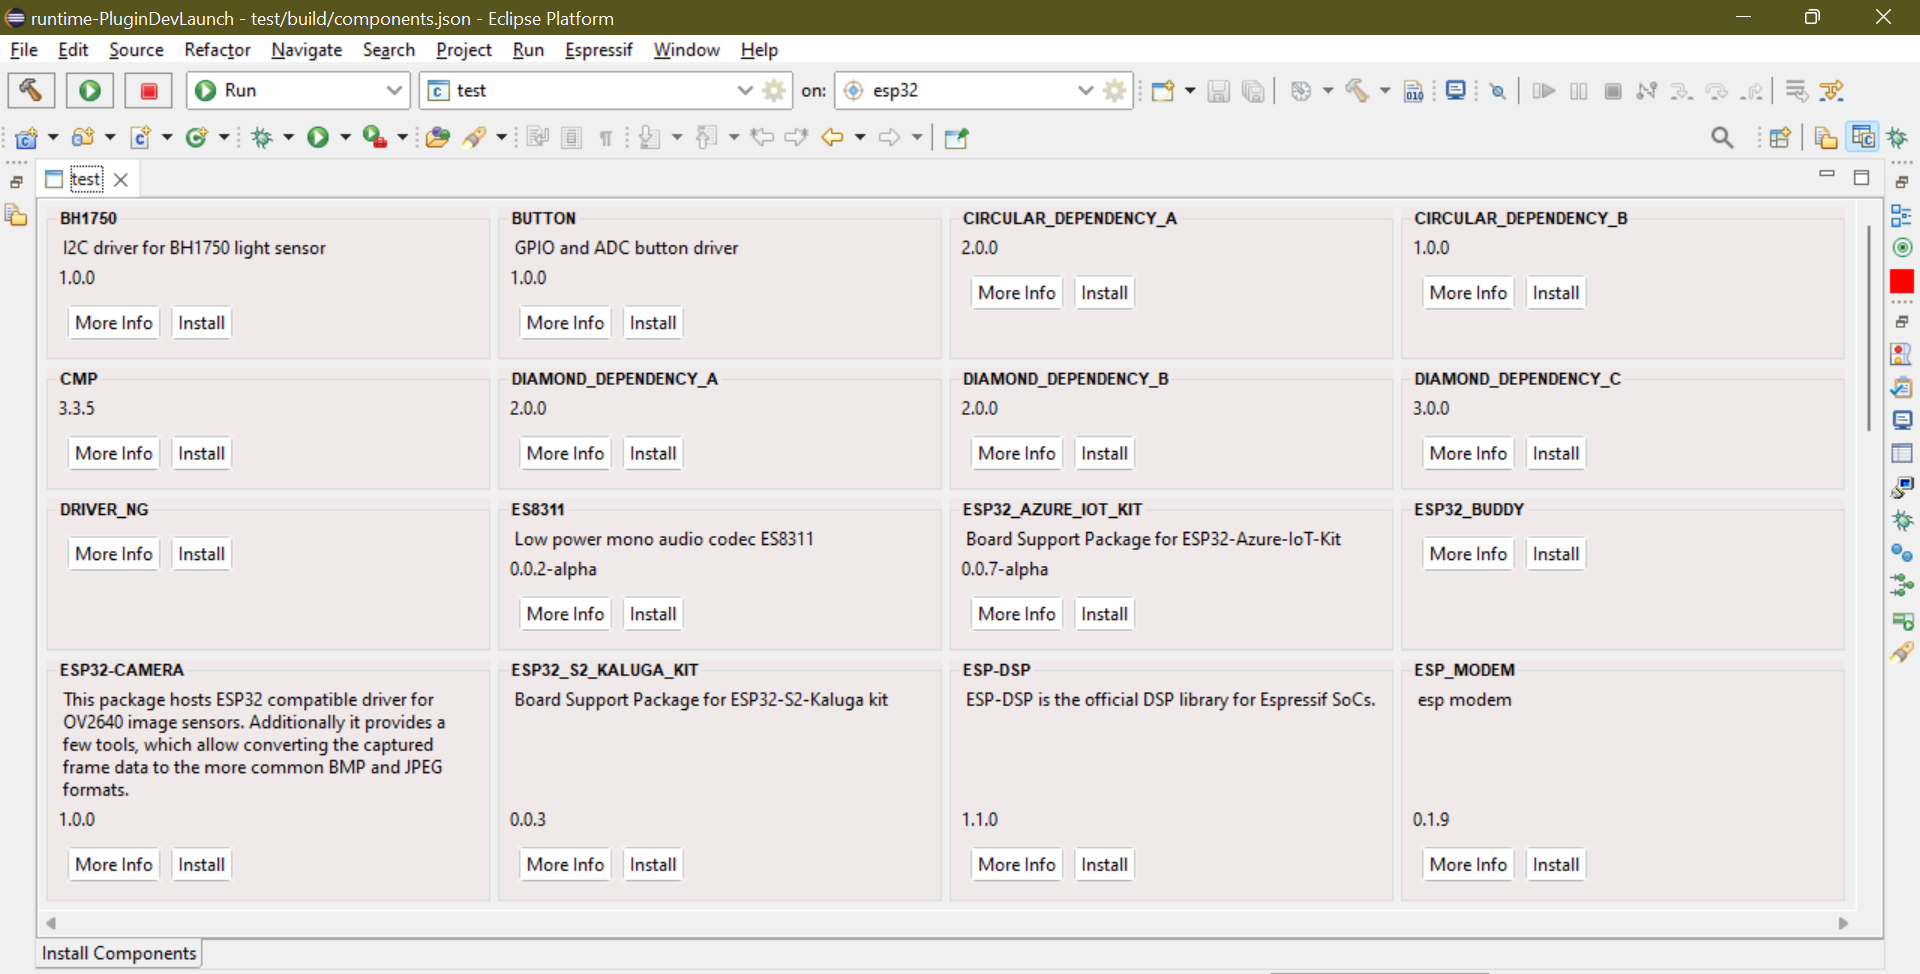Click the horizontal scrollbar right arrow

click(x=1843, y=923)
